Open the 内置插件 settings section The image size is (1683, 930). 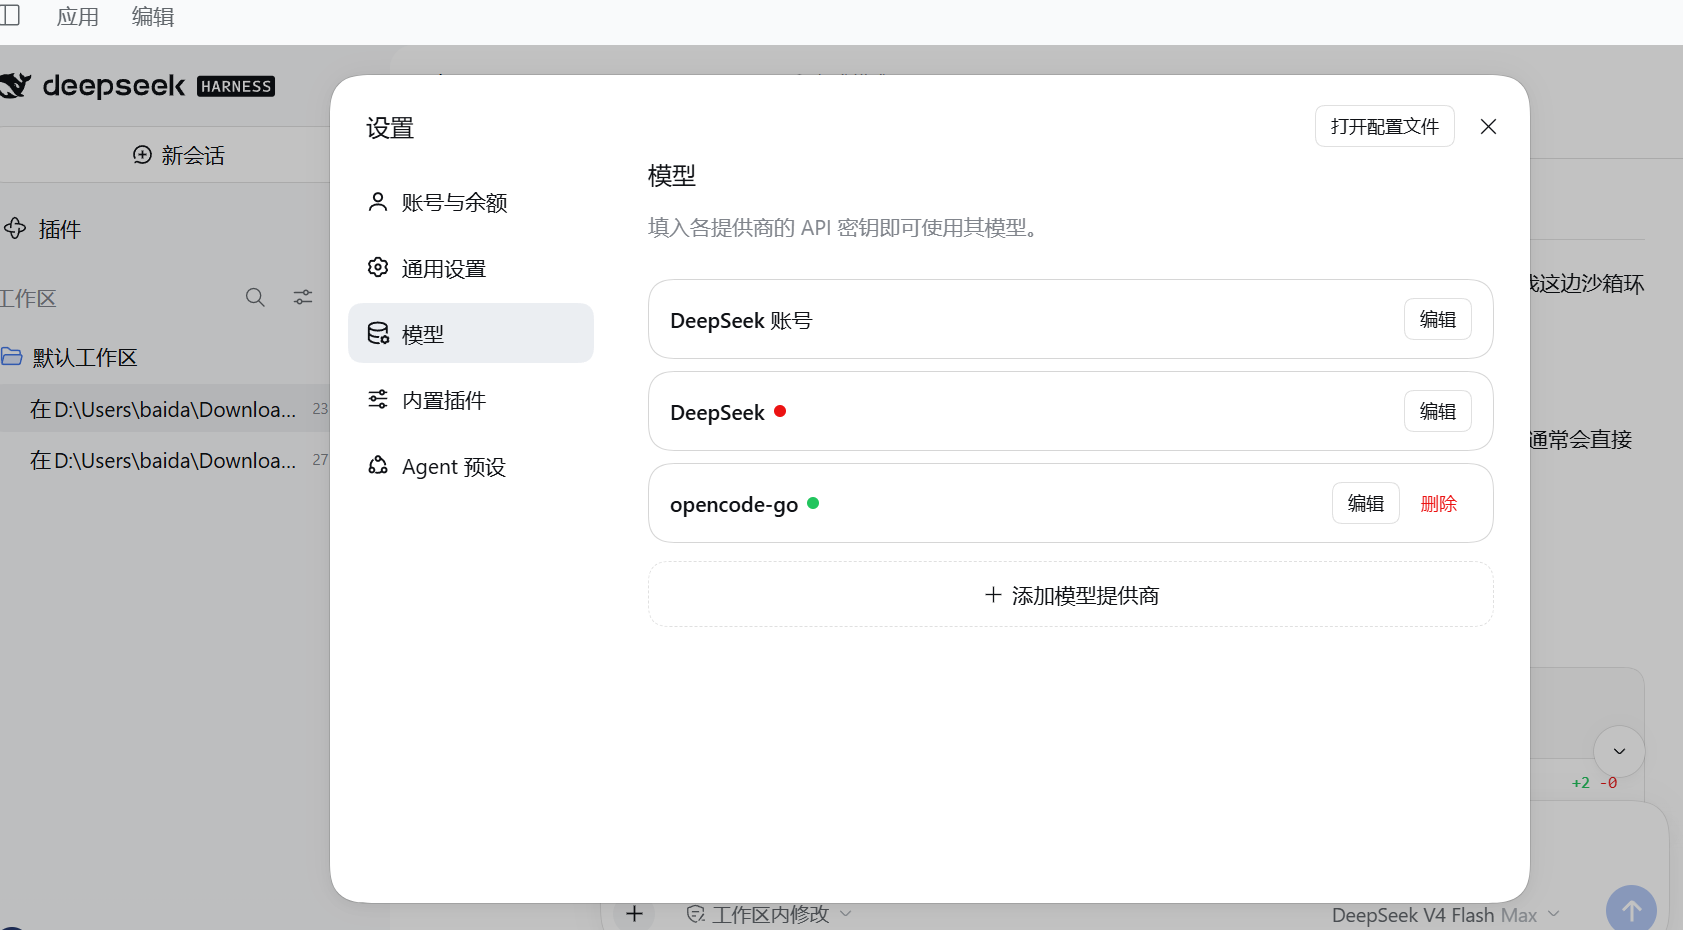(470, 401)
